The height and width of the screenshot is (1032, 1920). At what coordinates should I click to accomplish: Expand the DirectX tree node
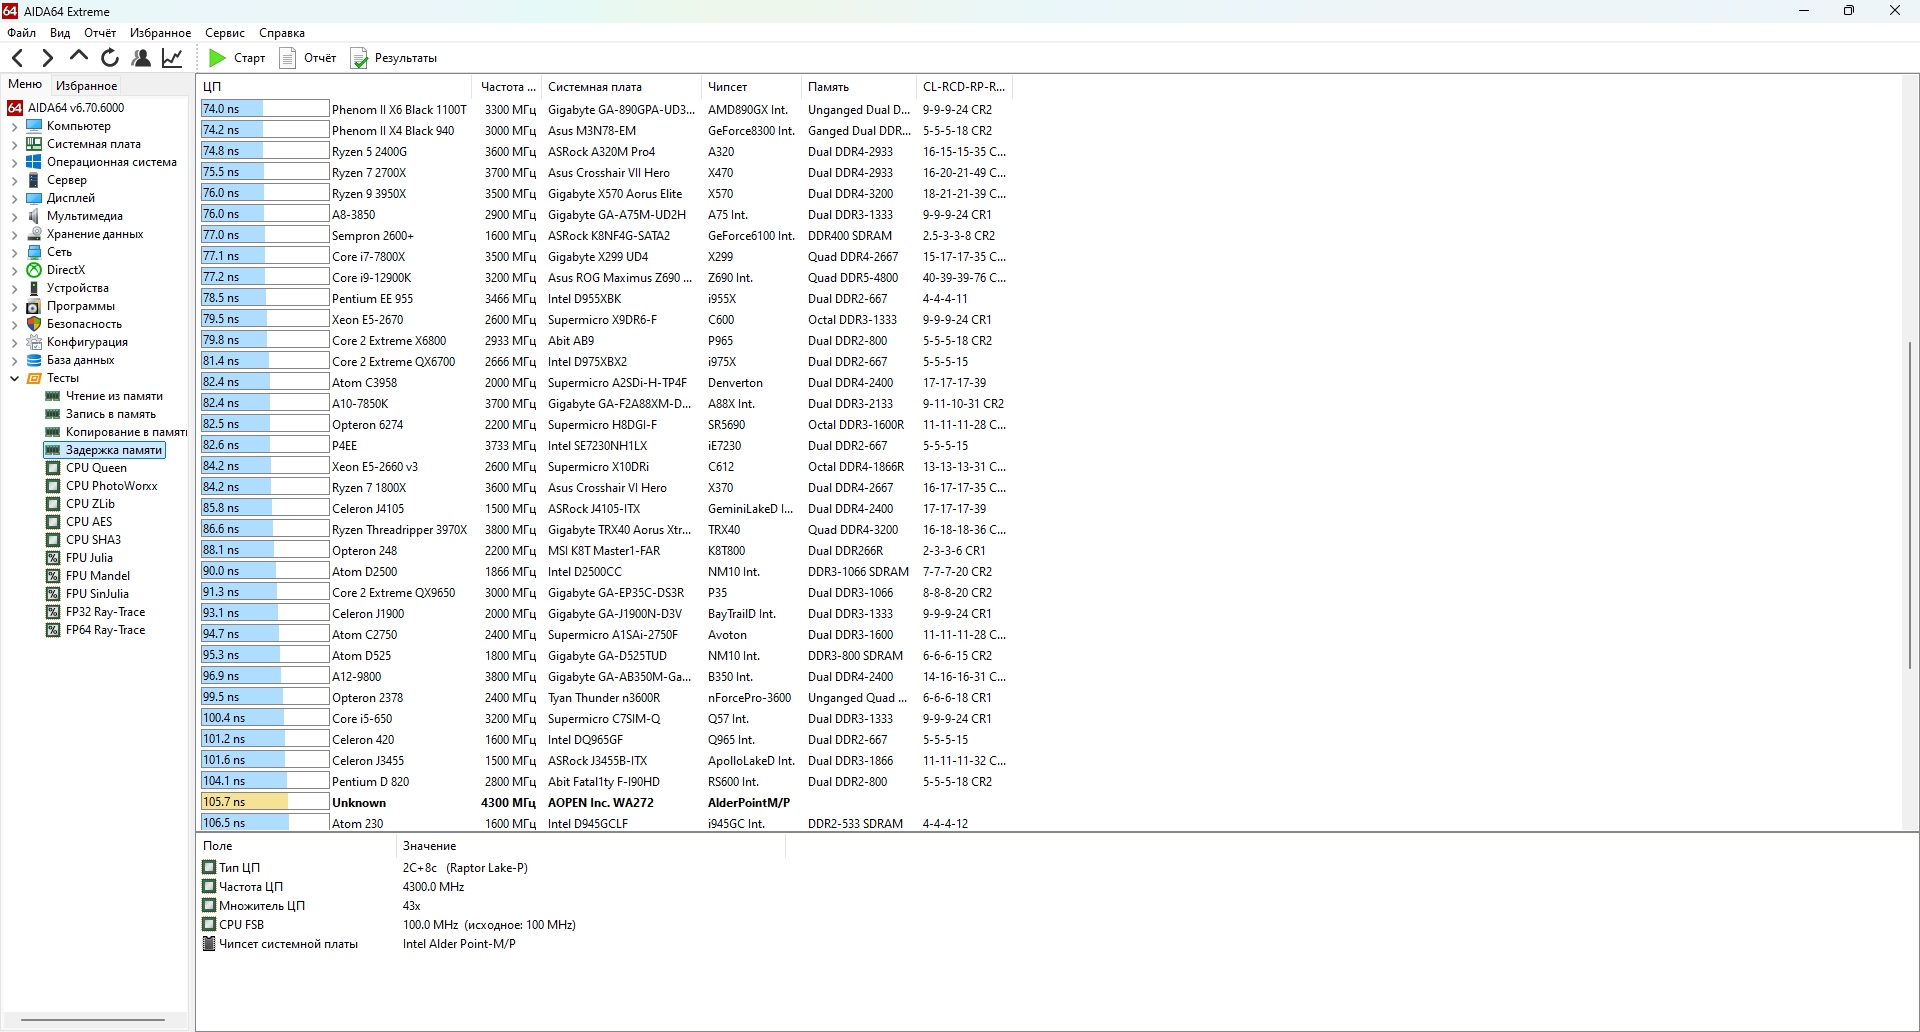14,270
